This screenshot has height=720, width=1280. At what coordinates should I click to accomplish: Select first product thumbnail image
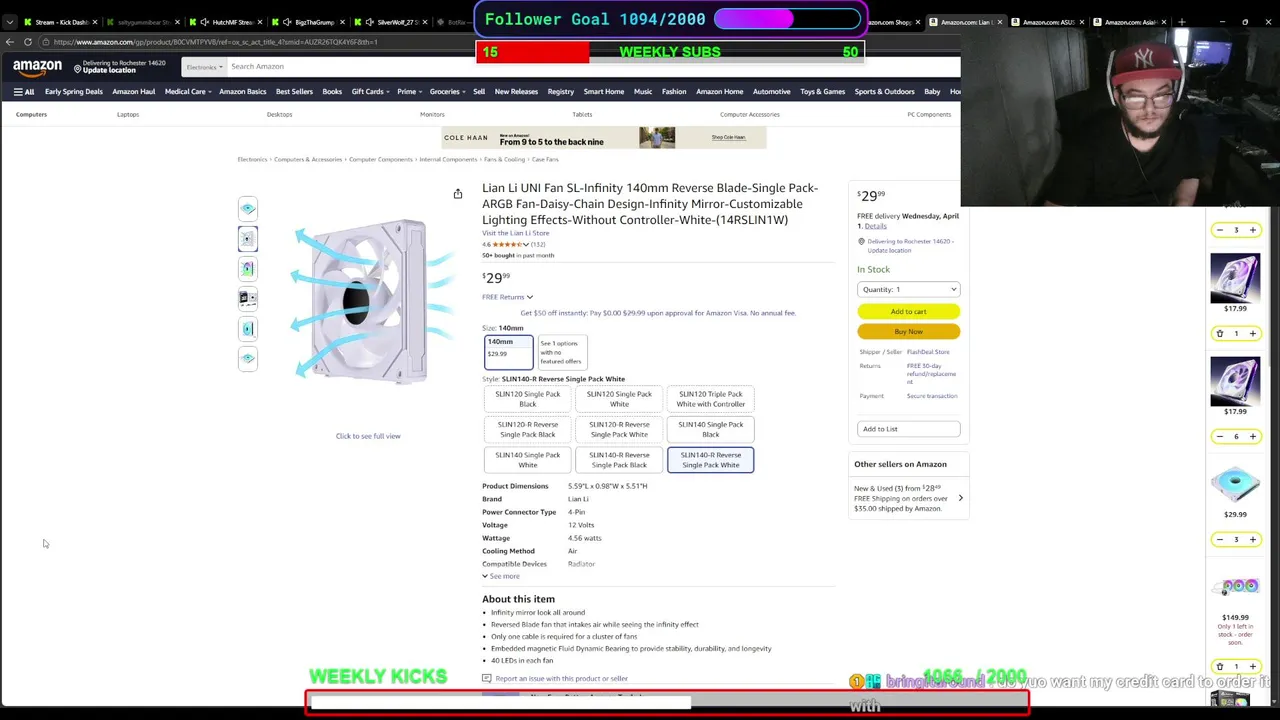coord(248,208)
